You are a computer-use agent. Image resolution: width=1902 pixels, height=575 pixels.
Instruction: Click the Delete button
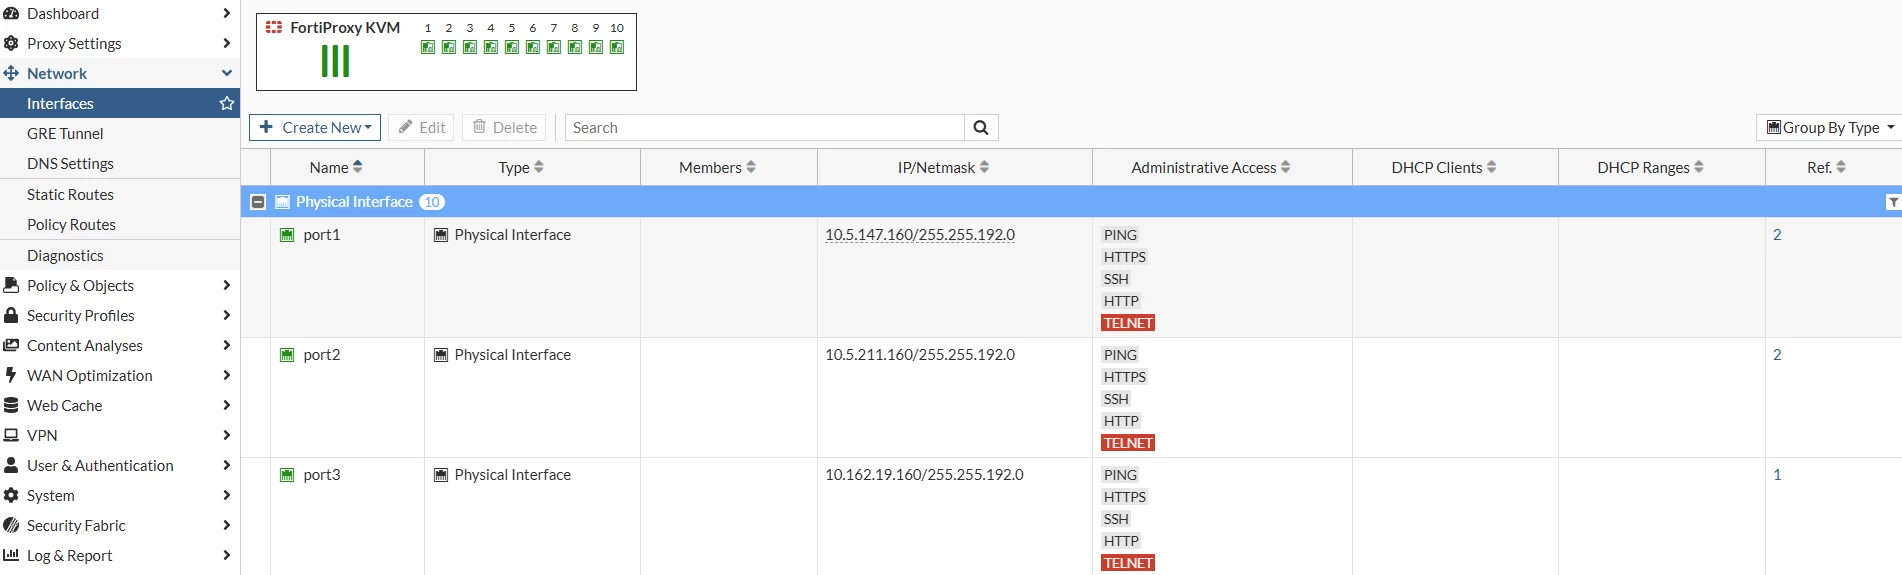point(505,128)
